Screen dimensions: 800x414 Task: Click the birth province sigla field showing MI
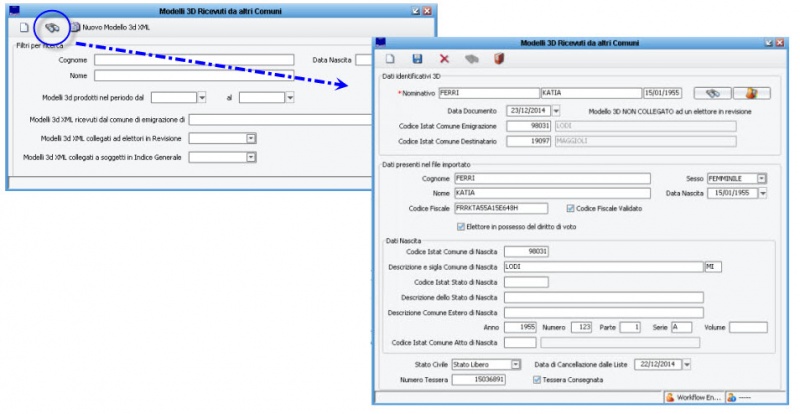coord(713,267)
